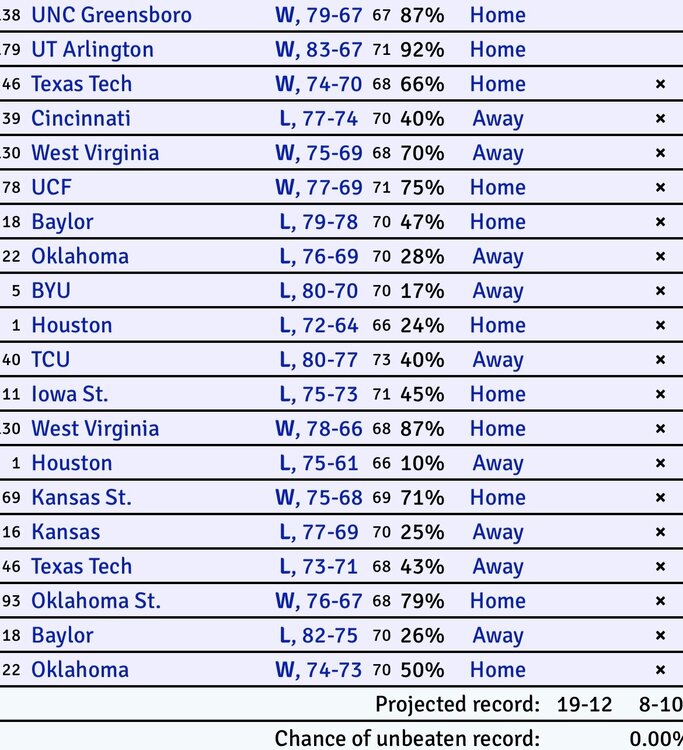Click the Cincinnati team name link

pyautogui.click(x=81, y=119)
